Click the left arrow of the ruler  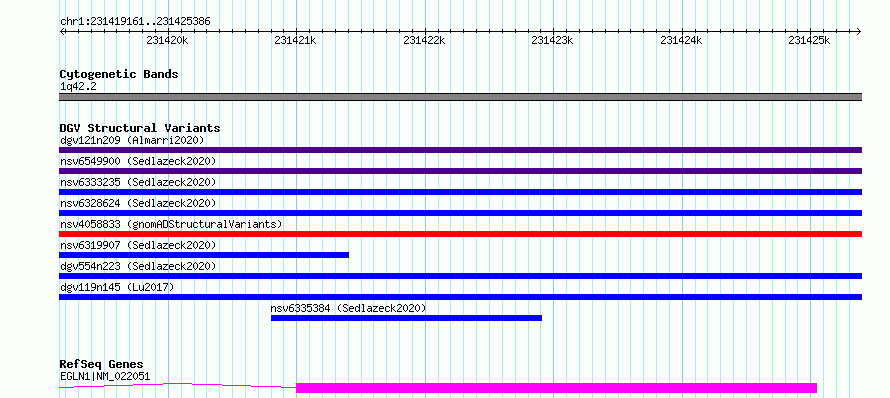click(x=62, y=31)
